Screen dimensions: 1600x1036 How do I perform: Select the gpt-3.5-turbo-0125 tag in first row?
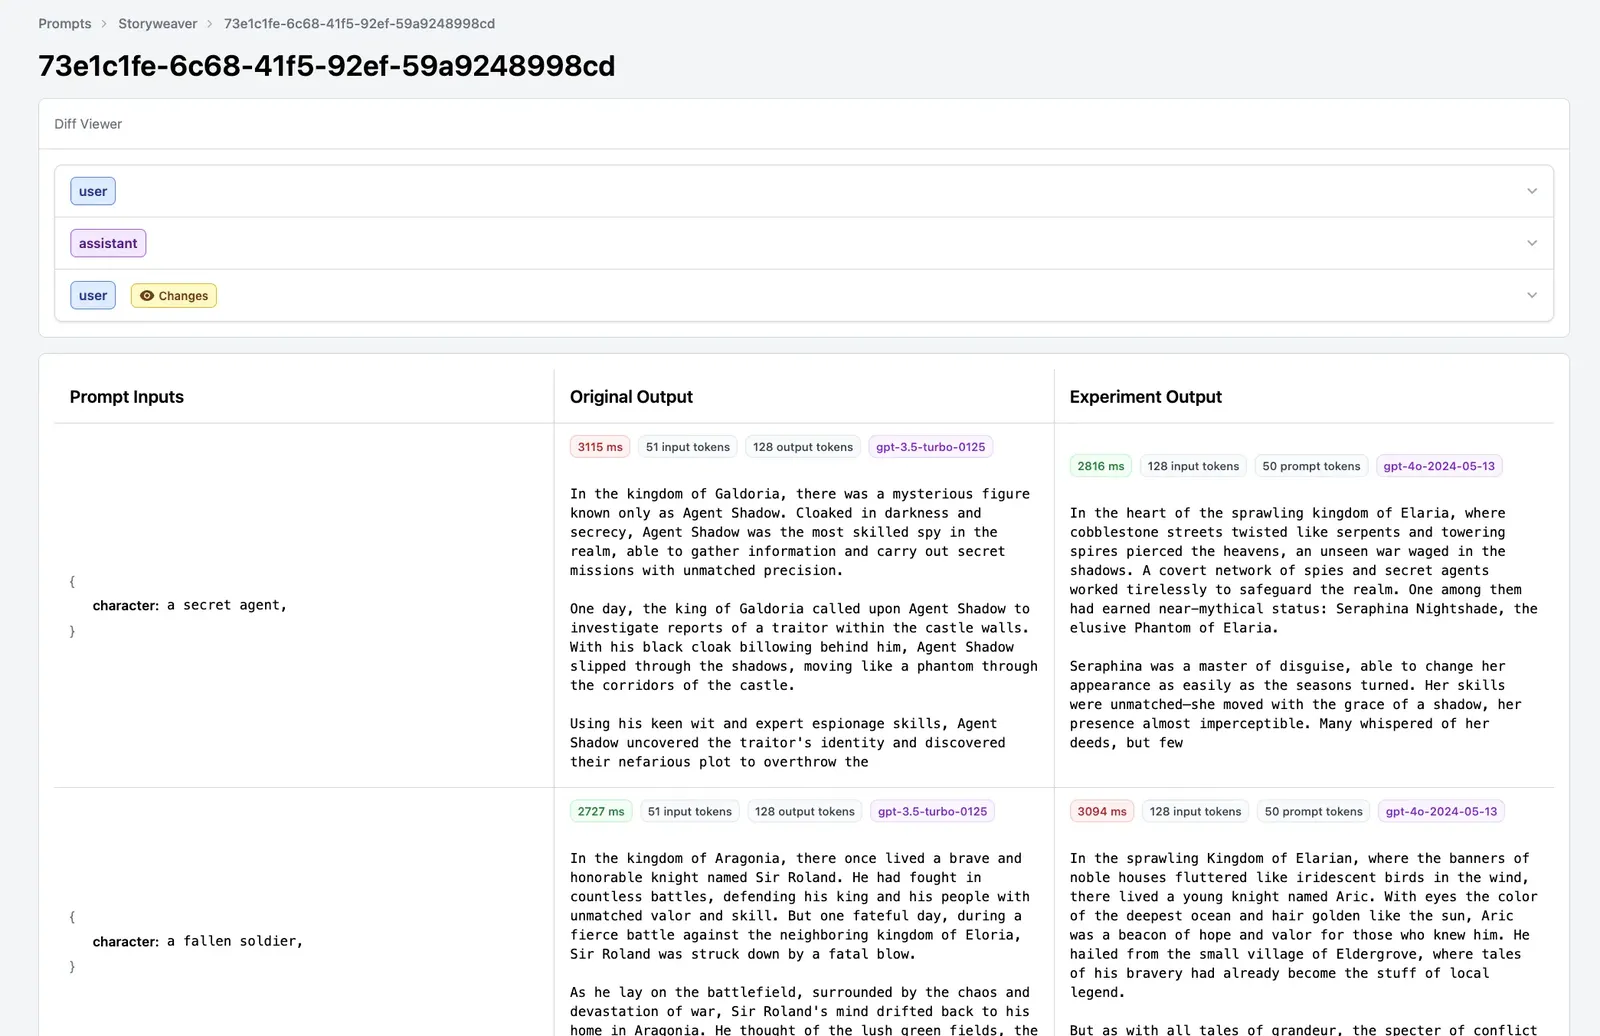(x=931, y=447)
